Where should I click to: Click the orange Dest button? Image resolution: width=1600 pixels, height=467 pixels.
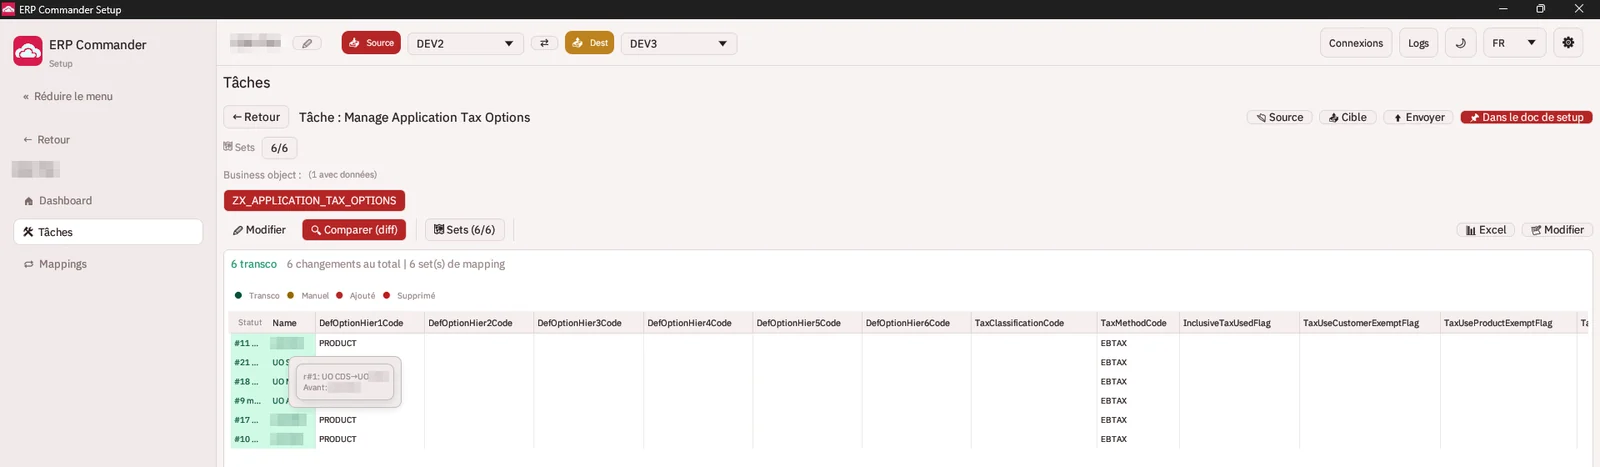point(589,43)
